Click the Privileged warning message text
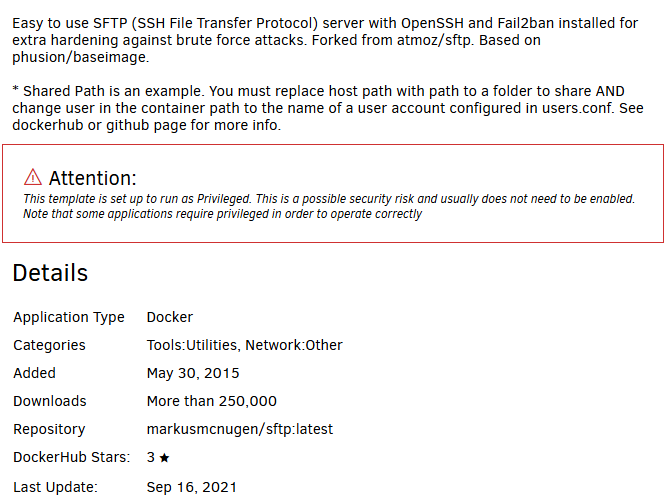Viewport: 668px width, 504px height. (x=329, y=206)
